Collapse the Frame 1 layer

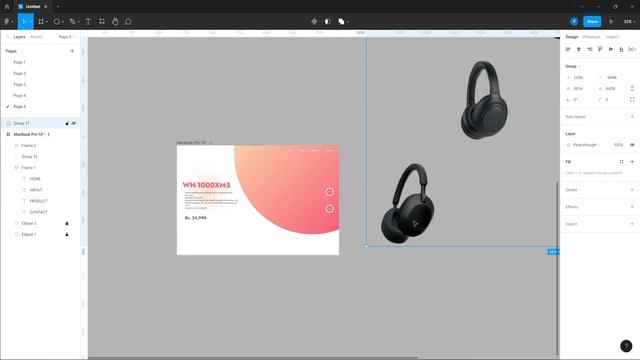16,167
